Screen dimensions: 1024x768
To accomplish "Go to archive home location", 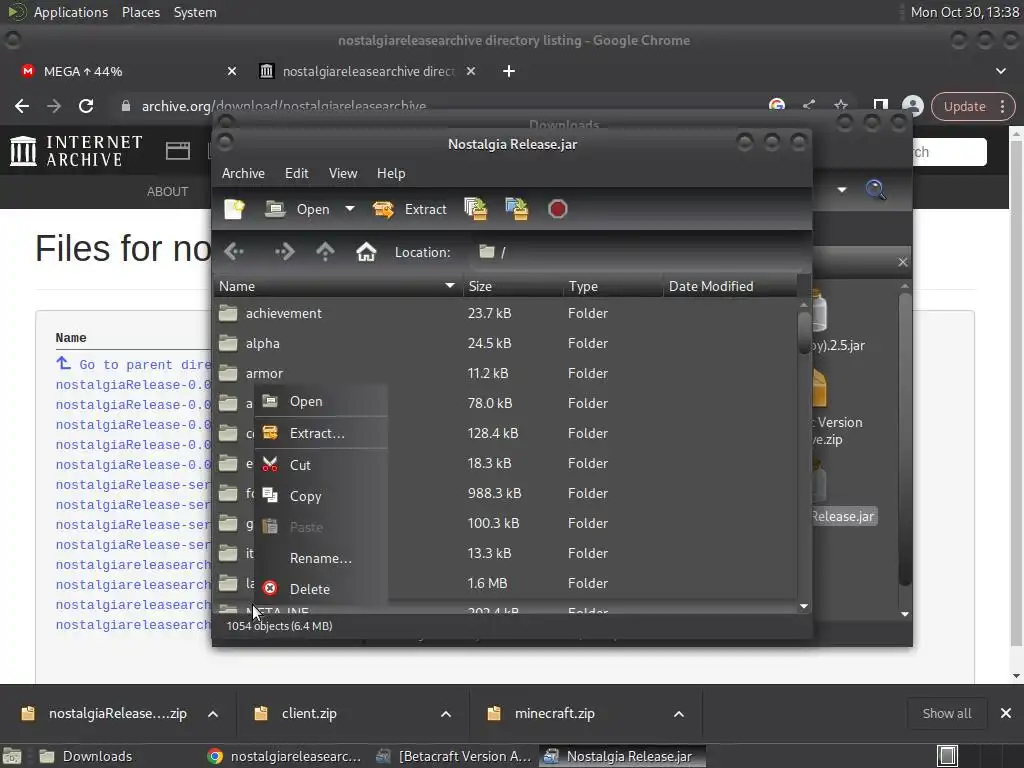I will (366, 251).
